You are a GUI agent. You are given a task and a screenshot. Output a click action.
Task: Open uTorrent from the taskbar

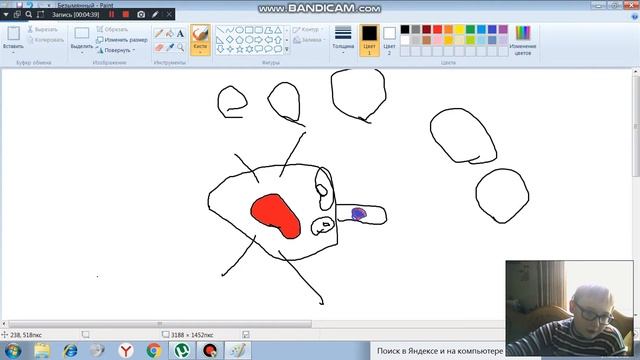click(x=182, y=351)
